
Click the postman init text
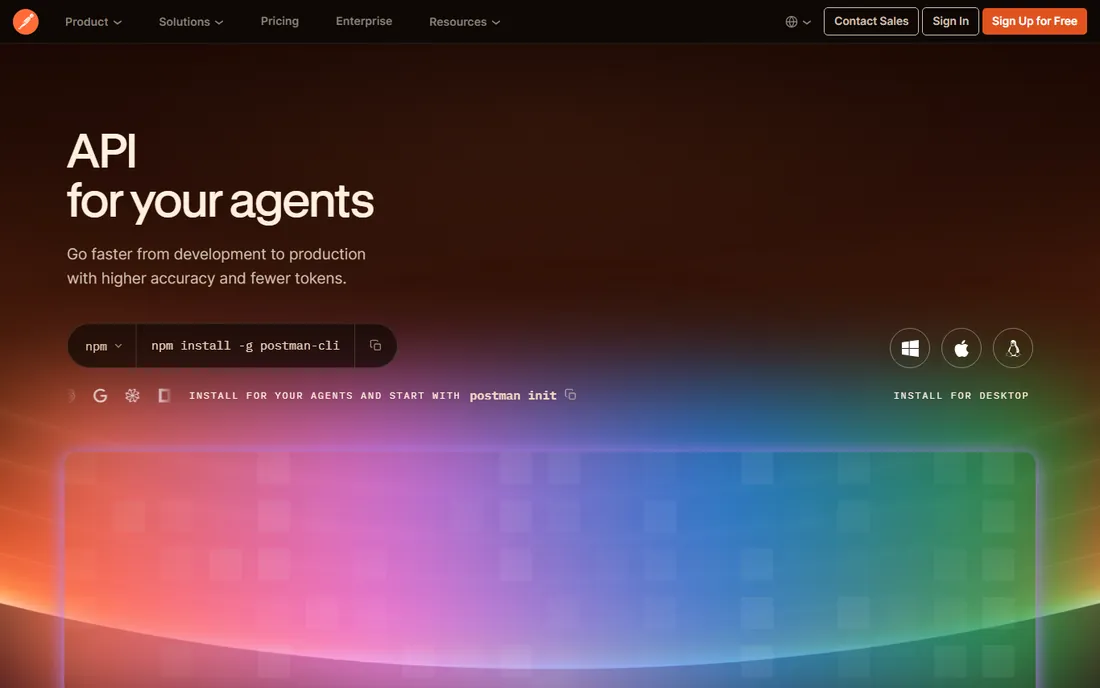513,396
